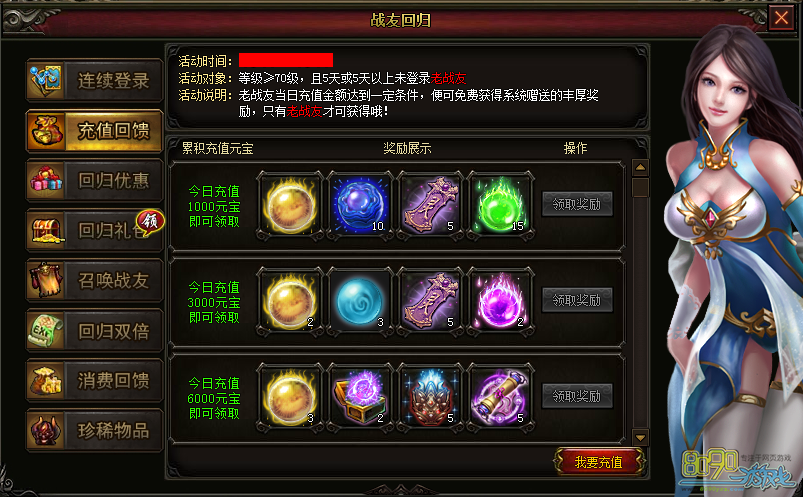Claim the reward for 1000元宝 recharge
This screenshot has width=803, height=497.
click(577, 204)
